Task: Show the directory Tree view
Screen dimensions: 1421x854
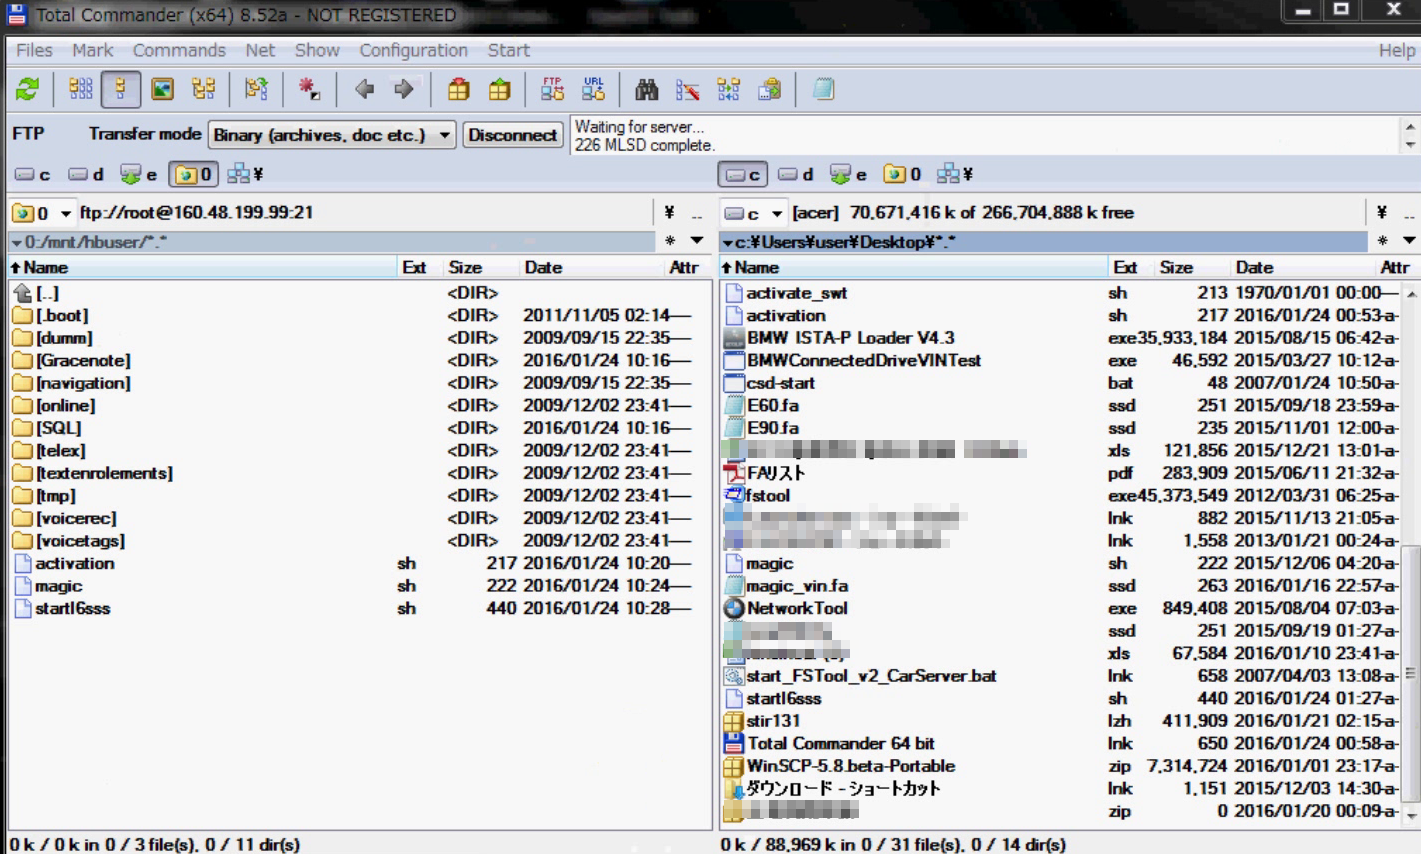Action: [204, 90]
